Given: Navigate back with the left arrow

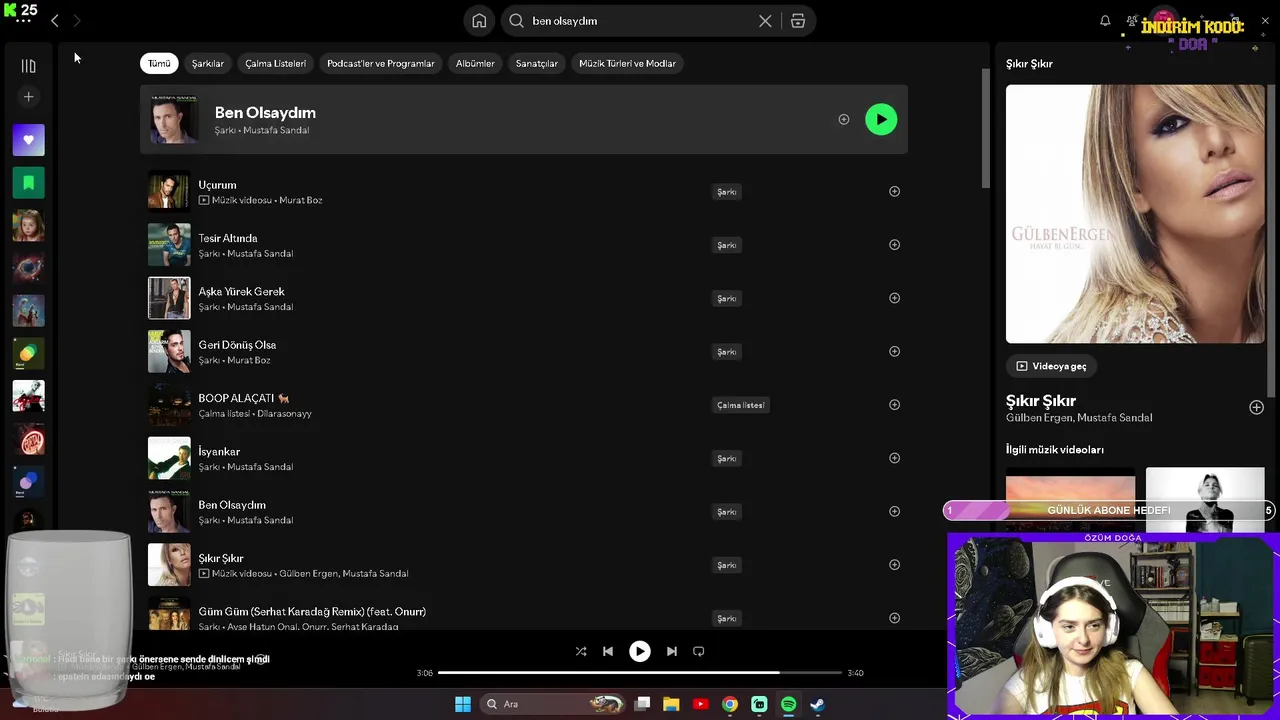Looking at the screenshot, I should pos(55,21).
